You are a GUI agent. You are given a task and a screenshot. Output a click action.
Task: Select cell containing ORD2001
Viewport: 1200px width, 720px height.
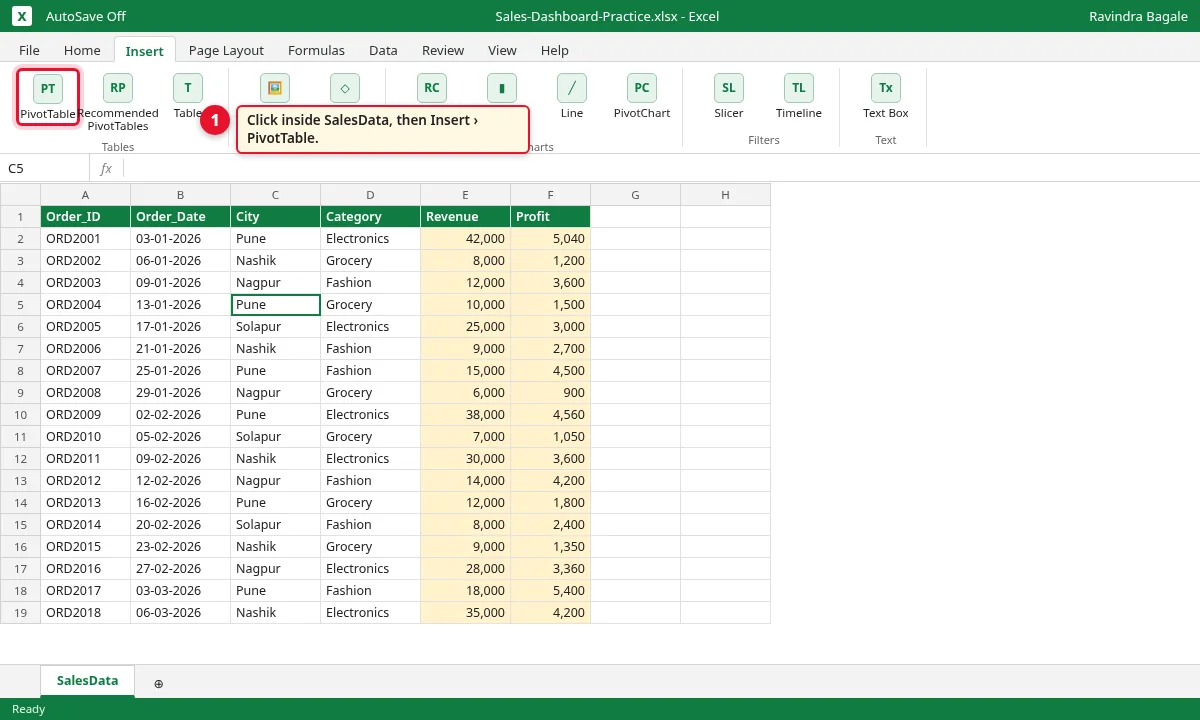tap(85, 238)
